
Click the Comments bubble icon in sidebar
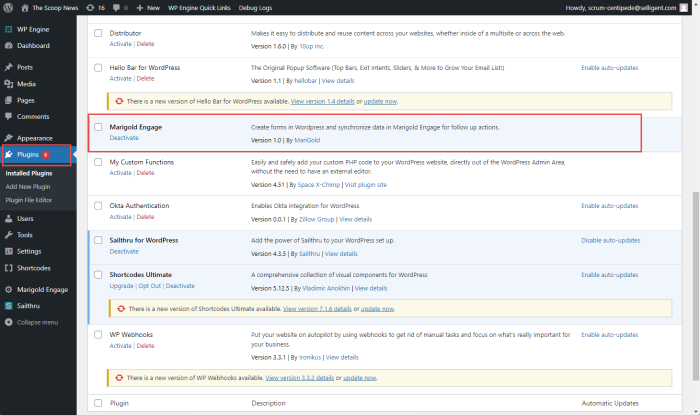click(x=9, y=116)
